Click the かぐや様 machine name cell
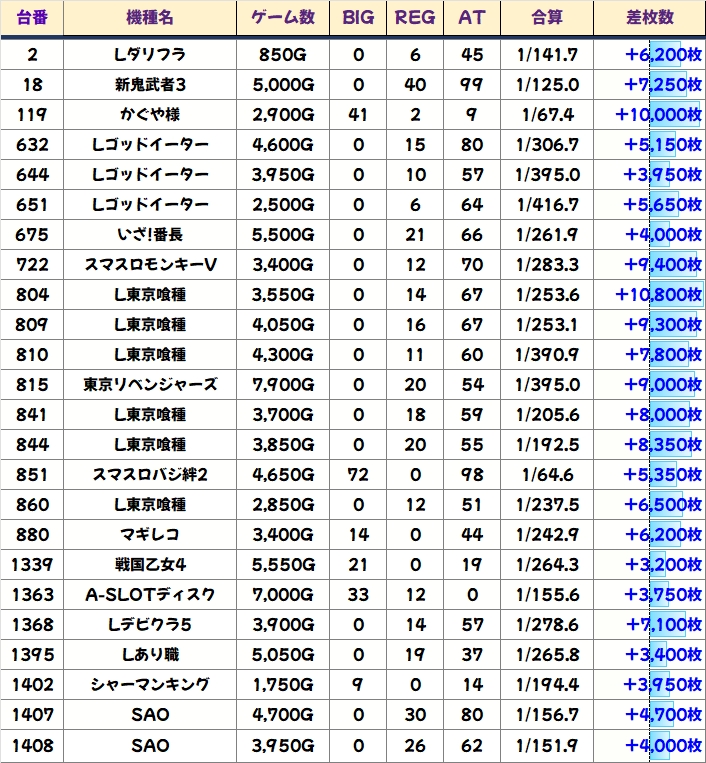706x763 pixels. tap(150, 115)
